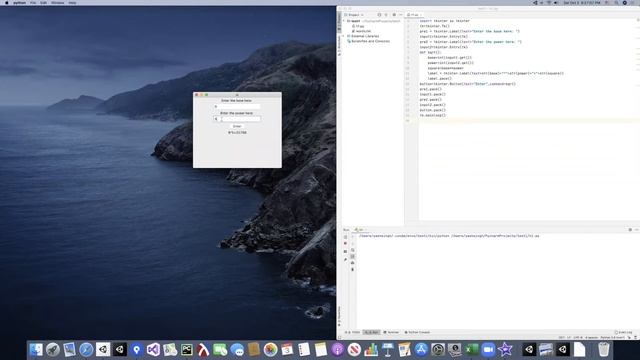Click the Print icon in Run toolbar
Viewport: 640px width, 360px height.
(x=353, y=263)
